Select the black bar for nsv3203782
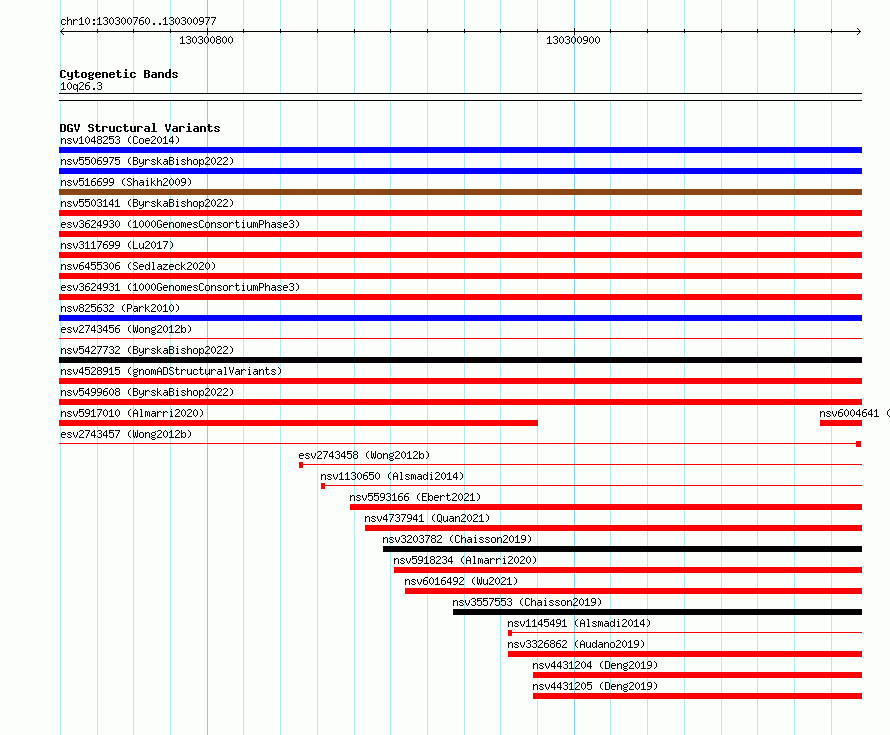 point(623,549)
